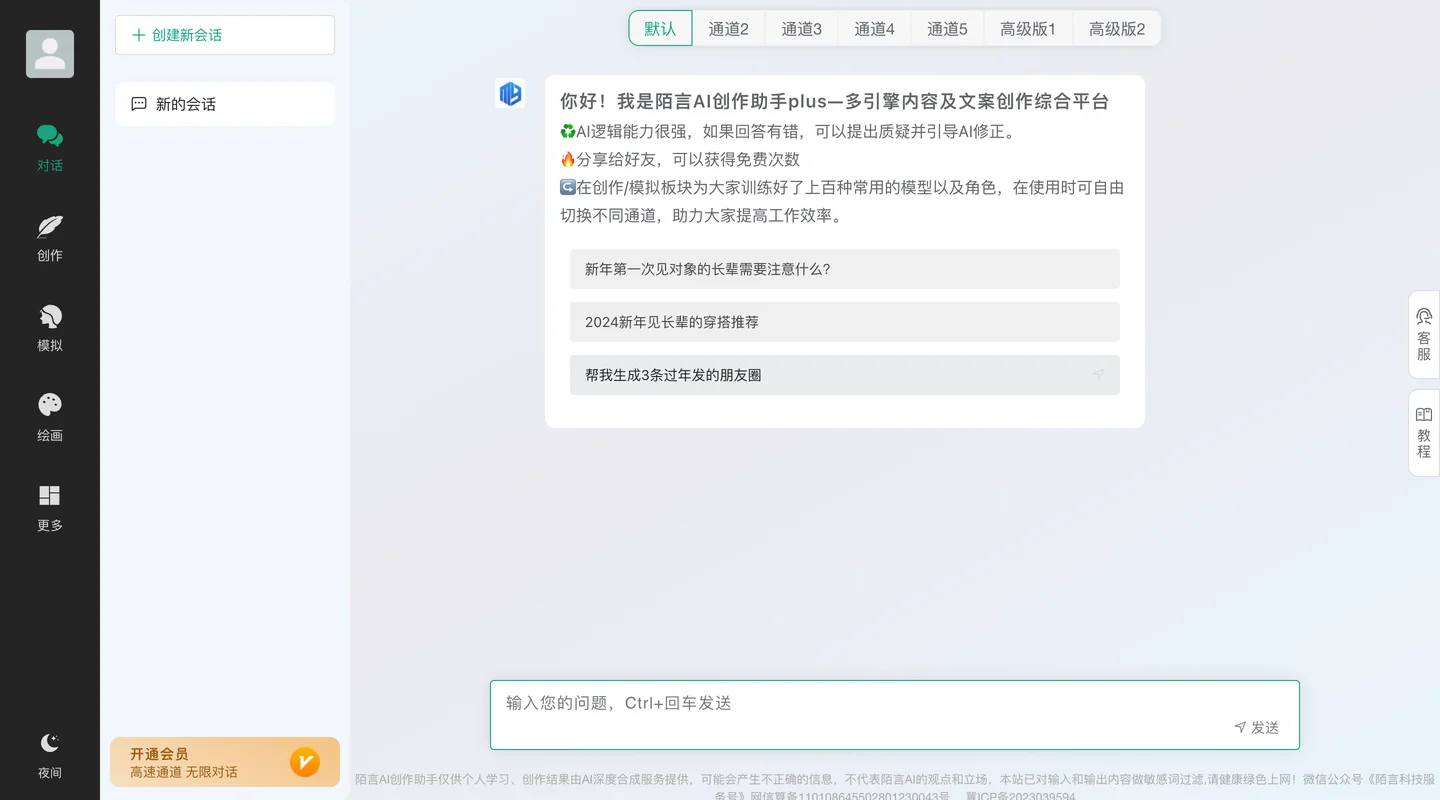Switch to the 通道2 channel
This screenshot has height=800, width=1440.
pyautogui.click(x=729, y=28)
